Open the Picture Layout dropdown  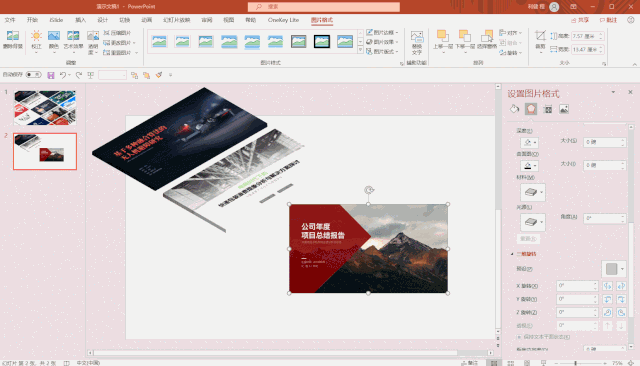[382, 51]
